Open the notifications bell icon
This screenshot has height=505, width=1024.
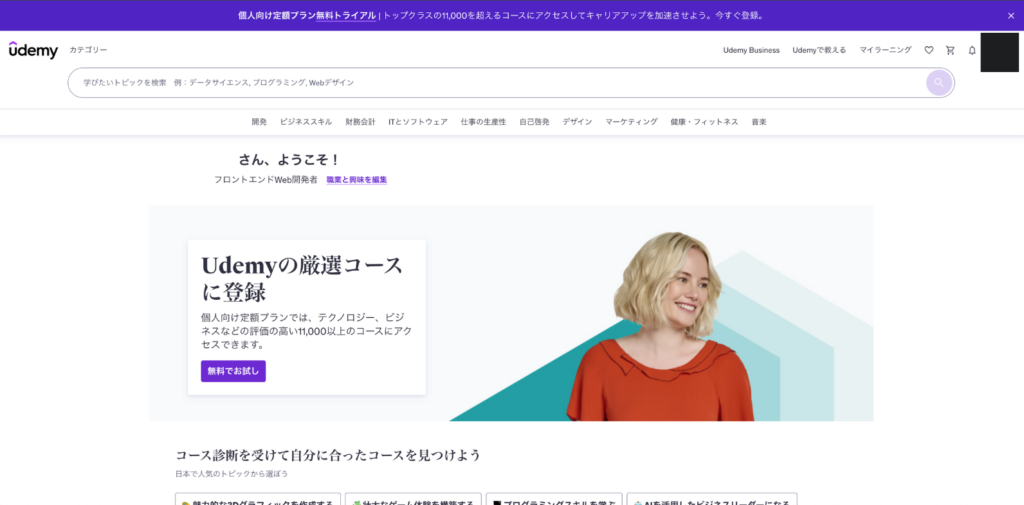coord(972,50)
